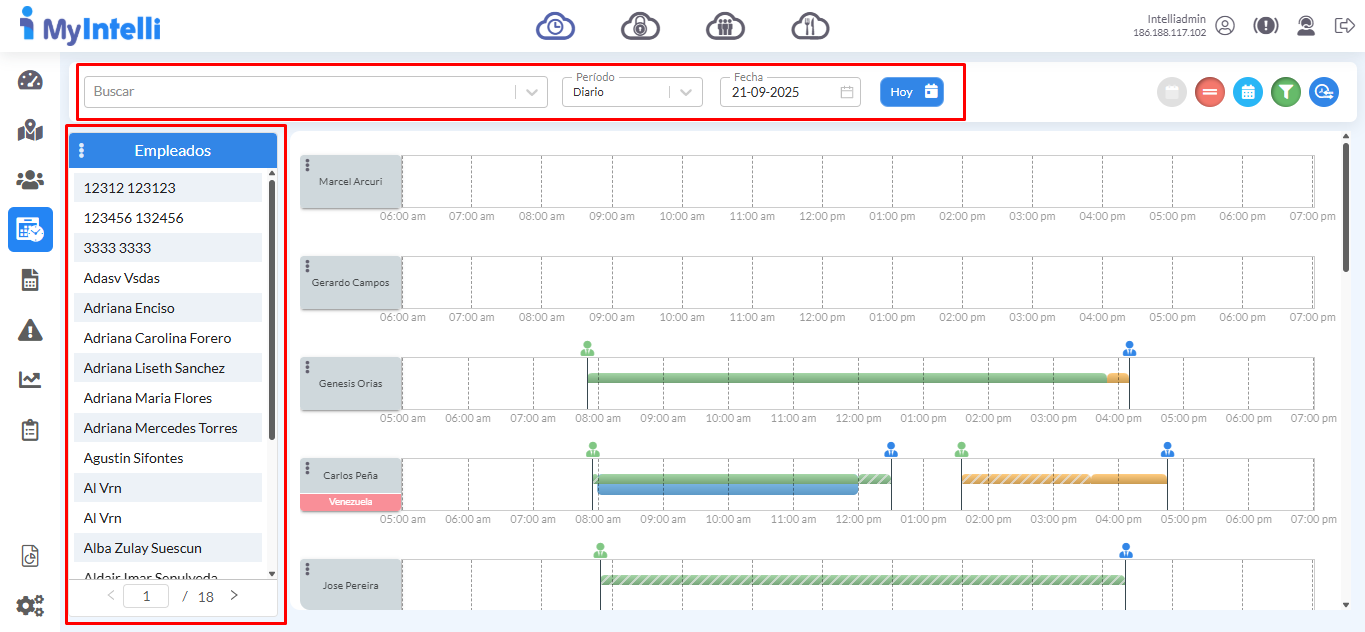The image size is (1365, 632).
Task: Go to the next page of employees
Action: point(234,596)
